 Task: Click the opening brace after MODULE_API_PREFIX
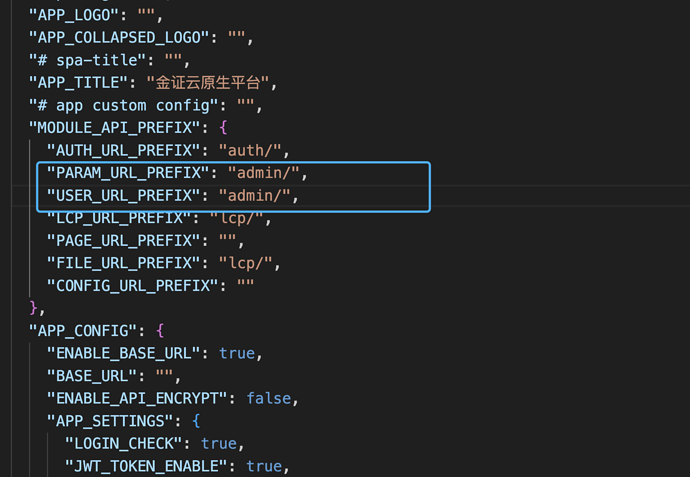tap(222, 128)
